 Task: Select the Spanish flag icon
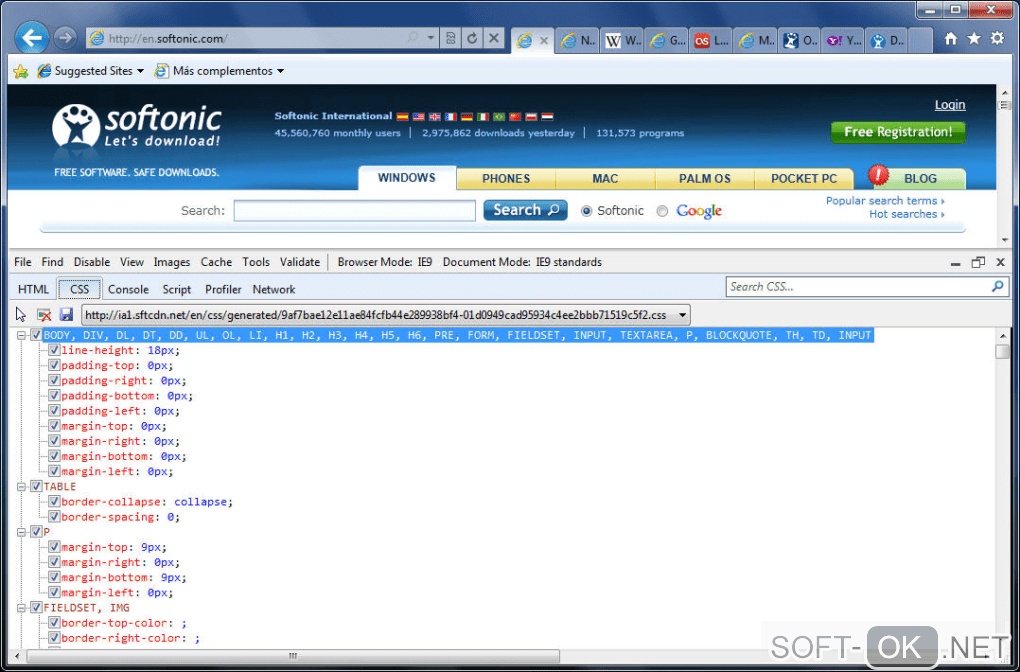(x=402, y=116)
